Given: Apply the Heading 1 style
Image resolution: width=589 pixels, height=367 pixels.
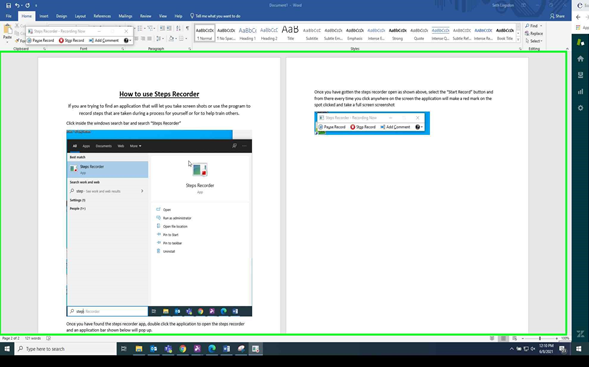Looking at the screenshot, I should pos(248,33).
